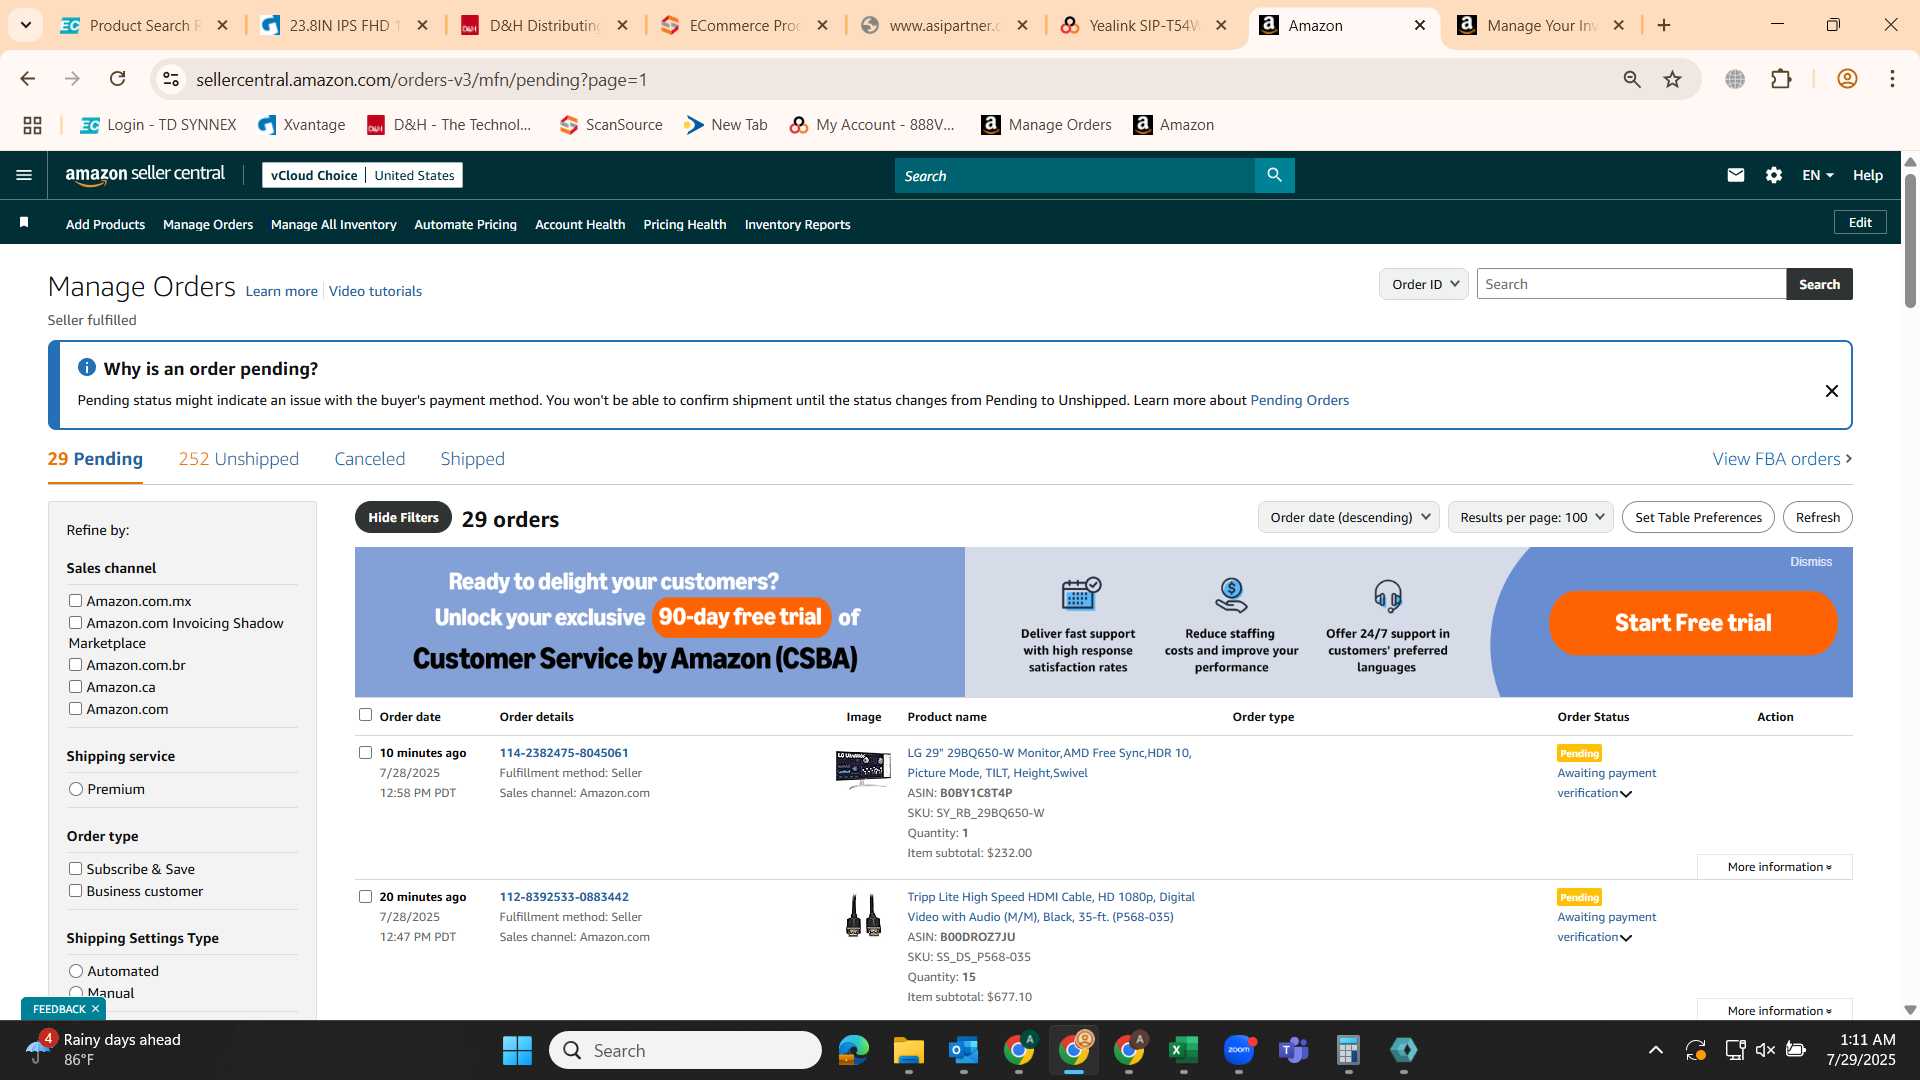The image size is (1920, 1080).
Task: Open the tab search dropdown arrow in Chrome
Action: click(x=25, y=25)
